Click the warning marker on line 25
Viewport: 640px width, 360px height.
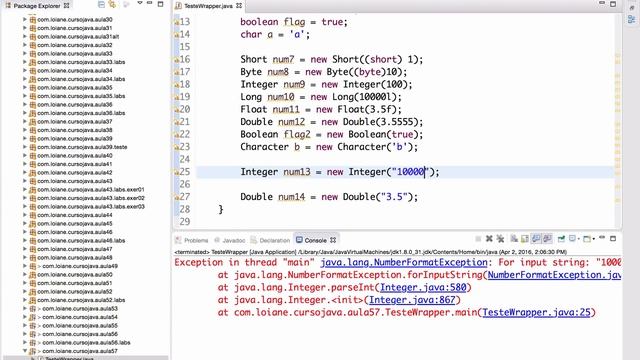point(177,172)
